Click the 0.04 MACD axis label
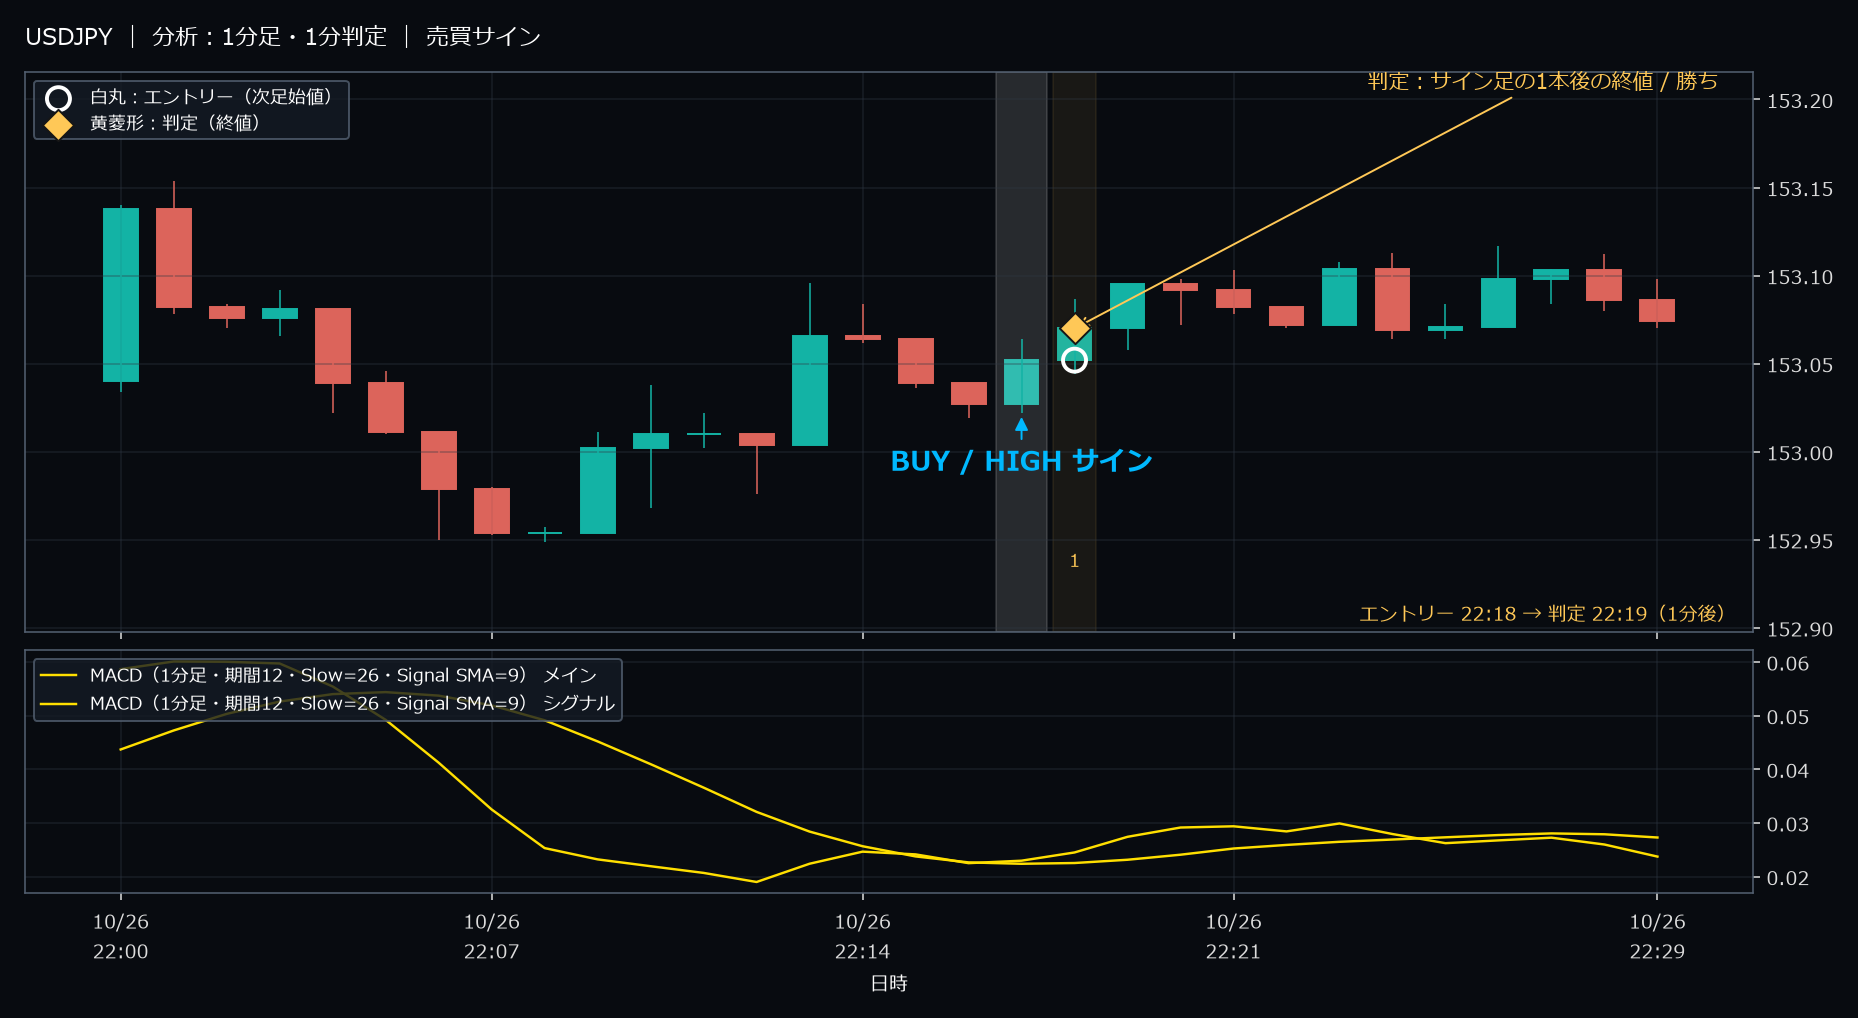Viewport: 1858px width, 1018px height. click(1788, 771)
